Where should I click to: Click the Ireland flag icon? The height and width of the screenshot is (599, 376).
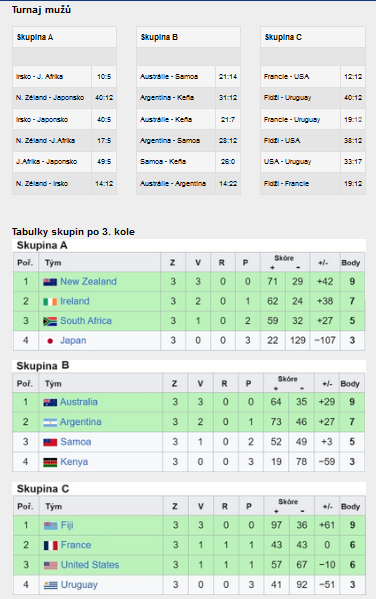(50, 302)
